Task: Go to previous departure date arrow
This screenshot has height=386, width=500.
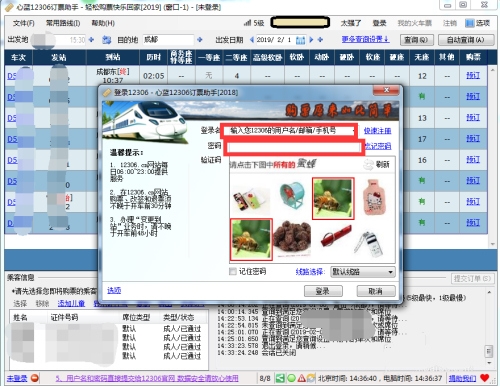Action: [252, 40]
